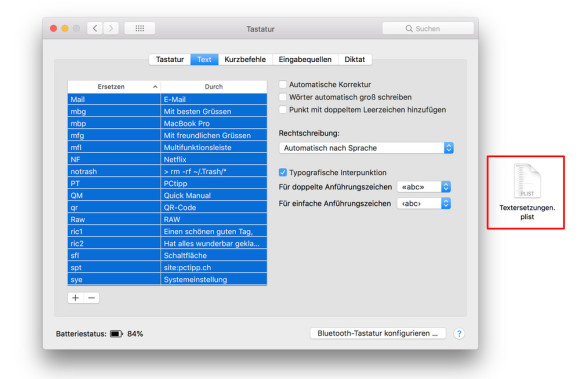Viewport: 580px width, 379px height.
Task: Open help with the question mark button
Action: (x=459, y=334)
